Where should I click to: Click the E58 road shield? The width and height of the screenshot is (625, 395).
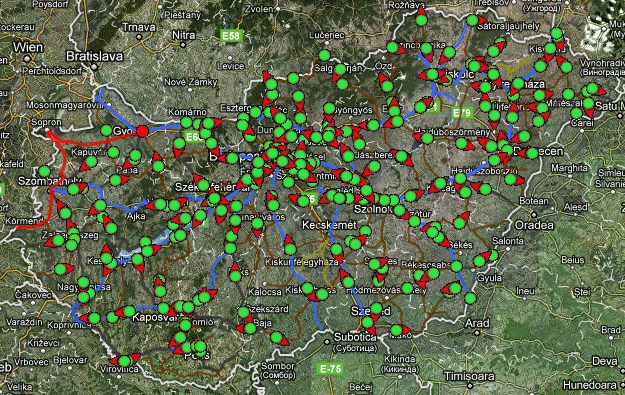pyautogui.click(x=231, y=36)
